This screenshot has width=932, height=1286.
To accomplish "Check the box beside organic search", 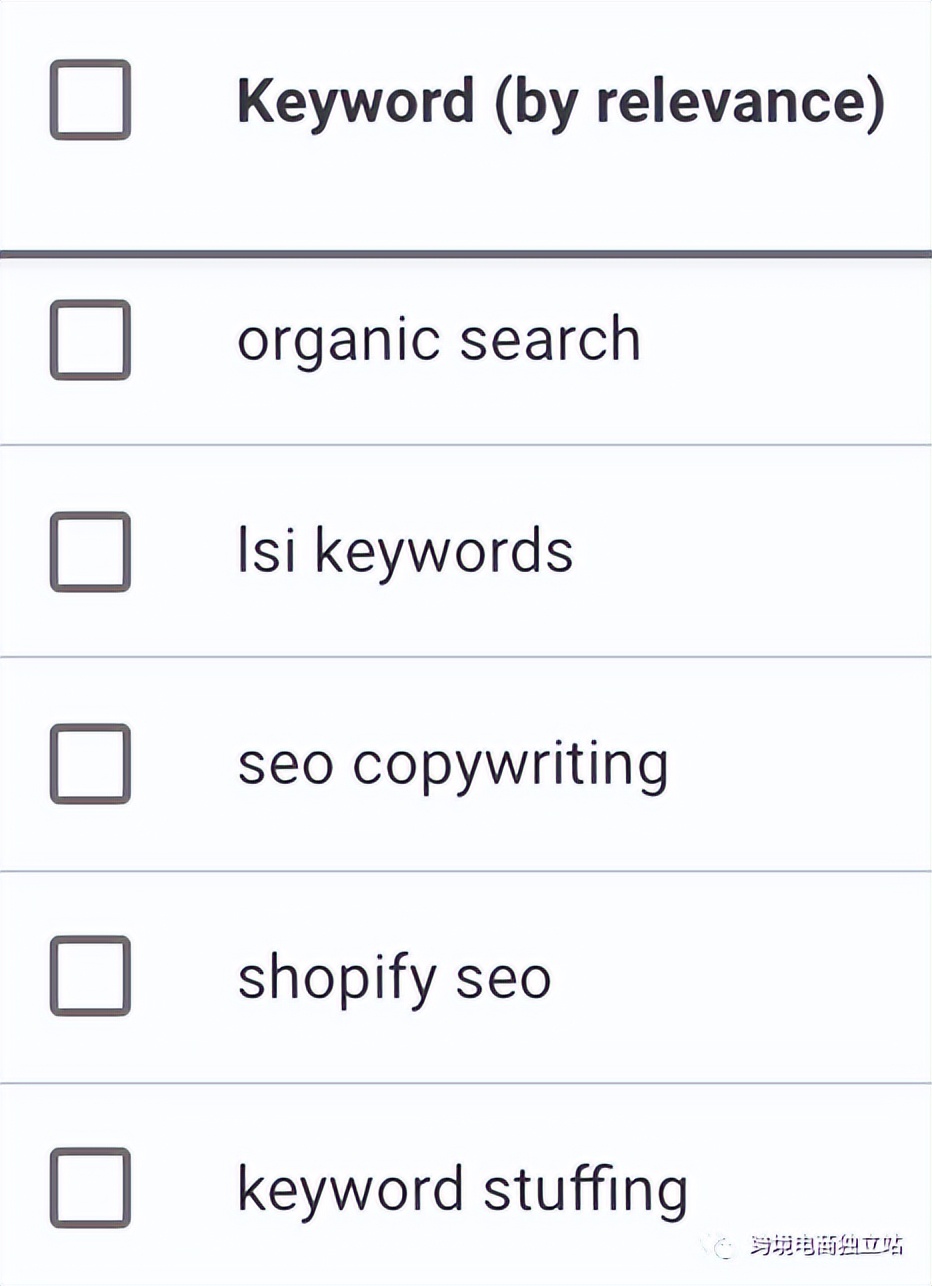I will tap(90, 340).
